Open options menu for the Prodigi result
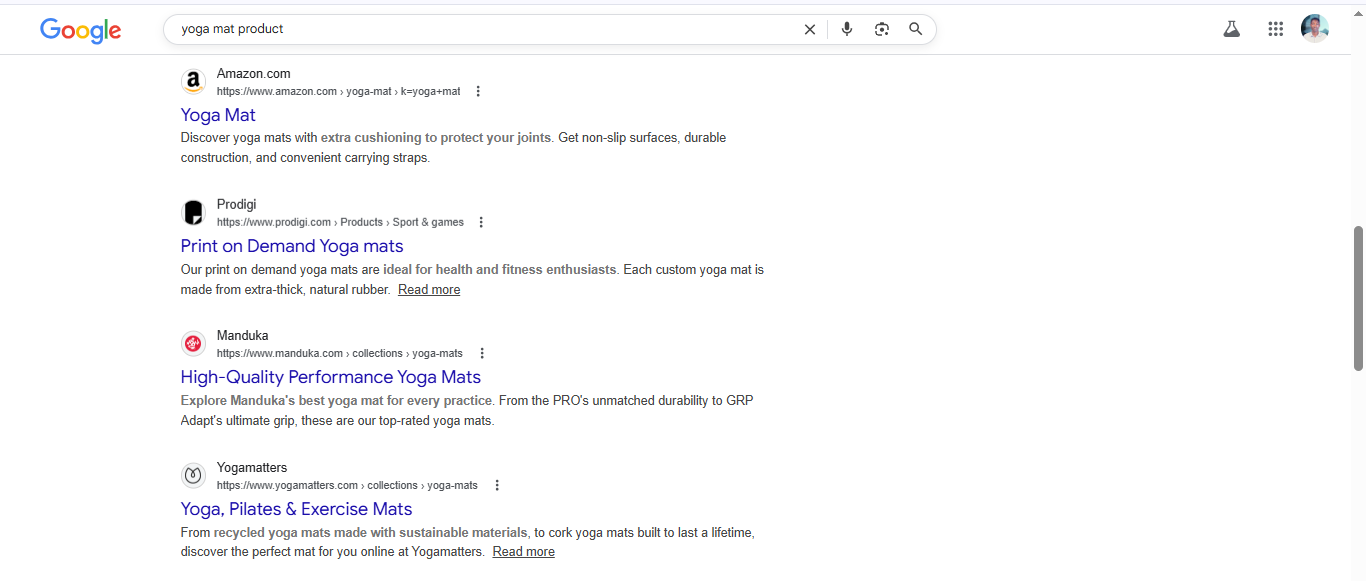The width and height of the screenshot is (1366, 581). [x=481, y=222]
